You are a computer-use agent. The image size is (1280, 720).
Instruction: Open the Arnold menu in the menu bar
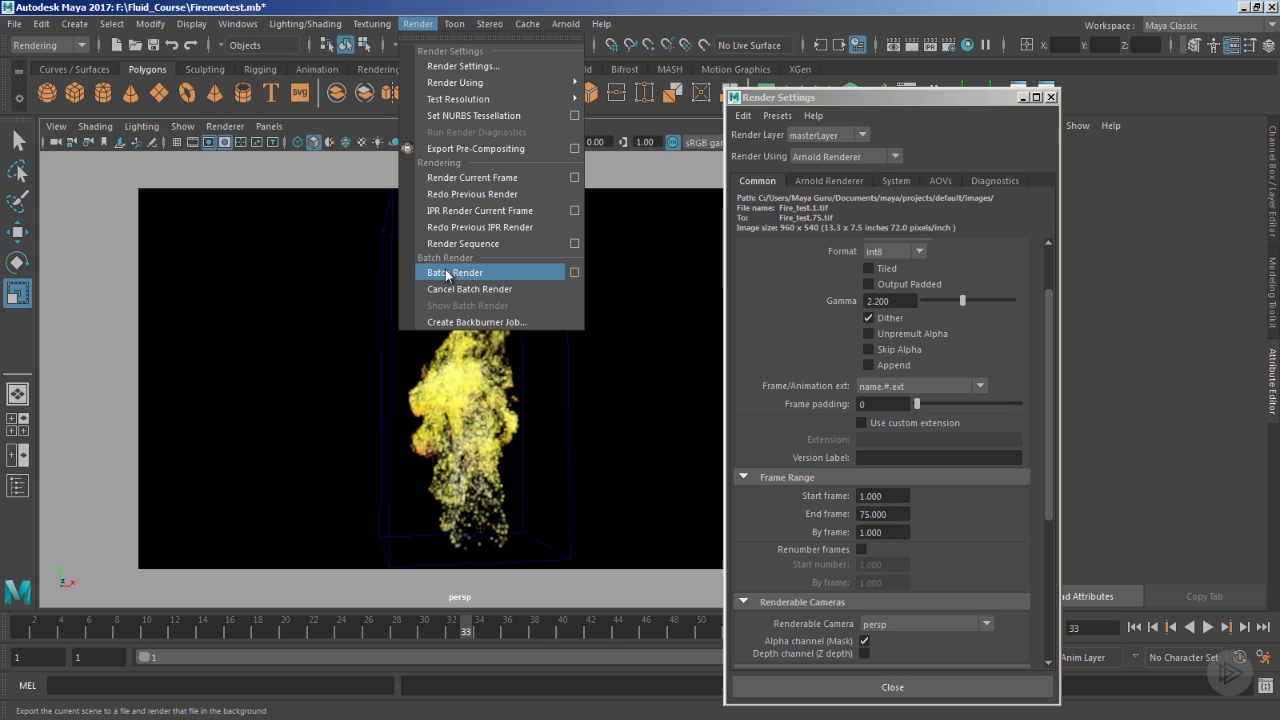[x=565, y=24]
